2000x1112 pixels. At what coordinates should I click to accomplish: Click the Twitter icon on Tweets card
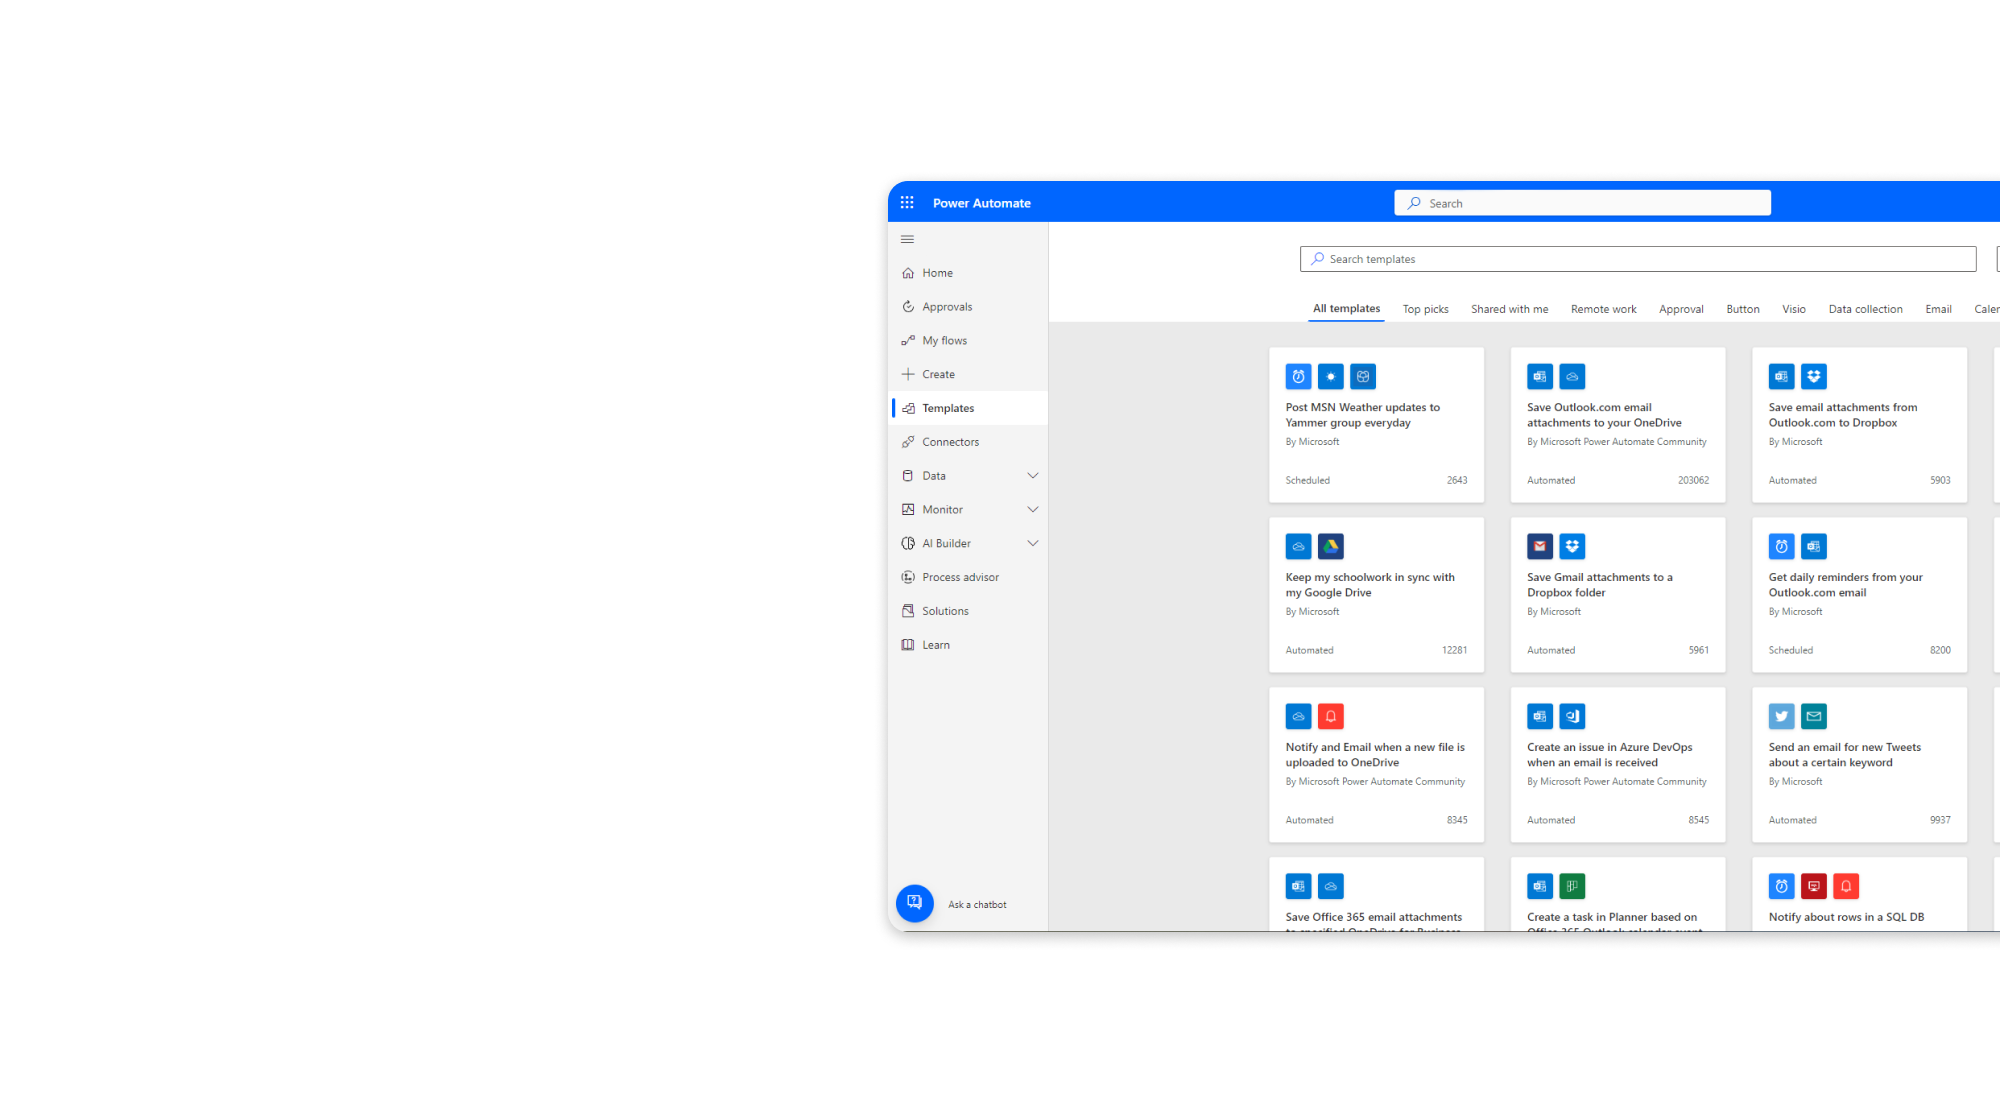pos(1782,716)
